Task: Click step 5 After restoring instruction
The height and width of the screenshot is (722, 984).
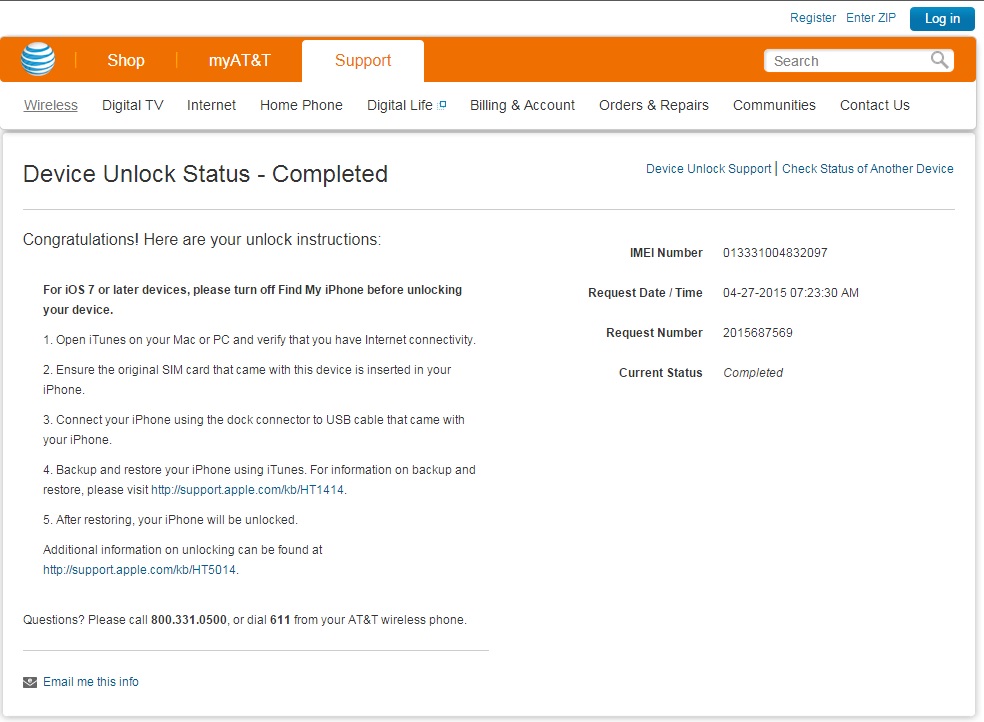Action: point(170,520)
